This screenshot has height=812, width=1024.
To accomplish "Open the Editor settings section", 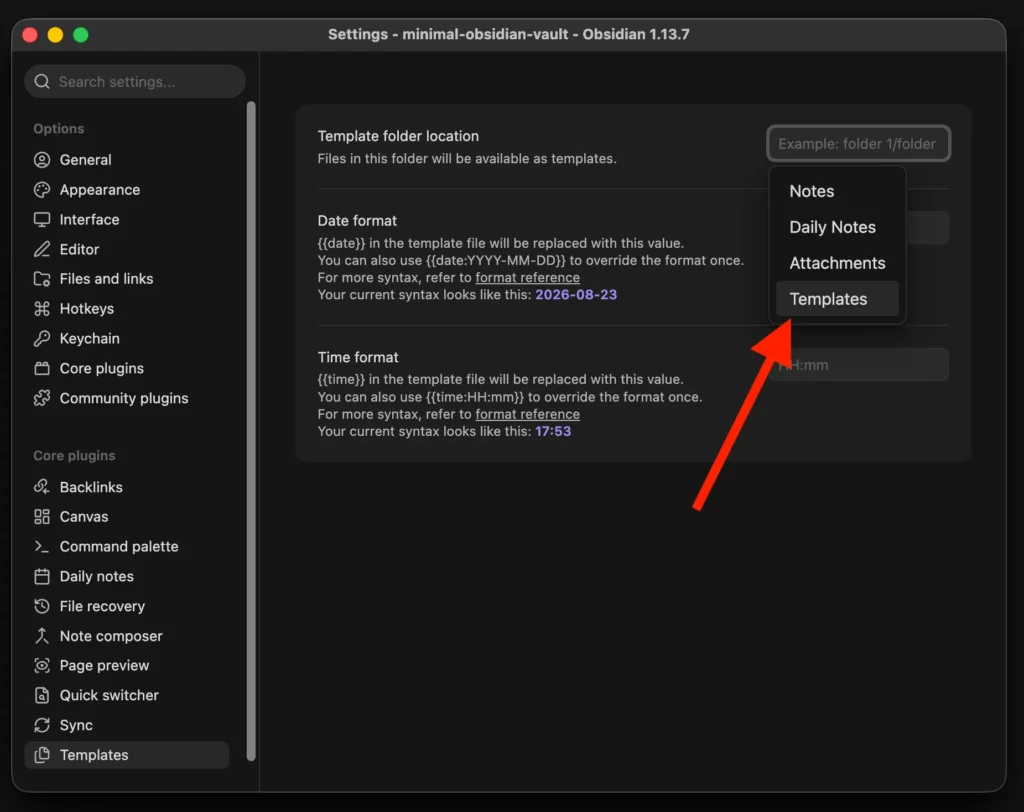I will [x=127, y=249].
